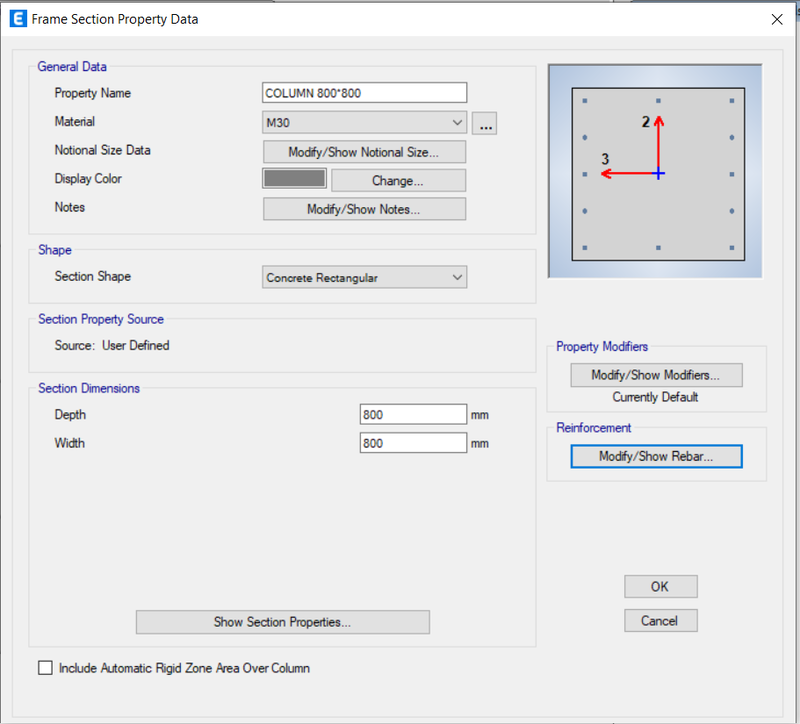800x724 pixels.
Task: Click the Change color button
Action: pyautogui.click(x=398, y=181)
